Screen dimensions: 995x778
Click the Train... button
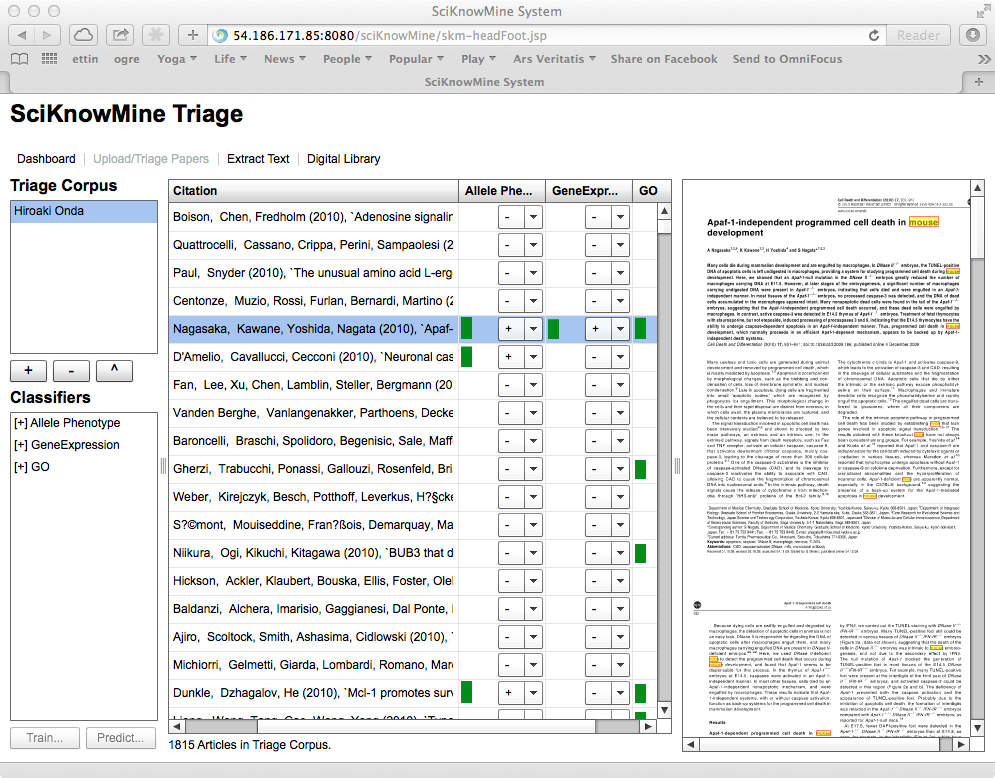tap(44, 738)
